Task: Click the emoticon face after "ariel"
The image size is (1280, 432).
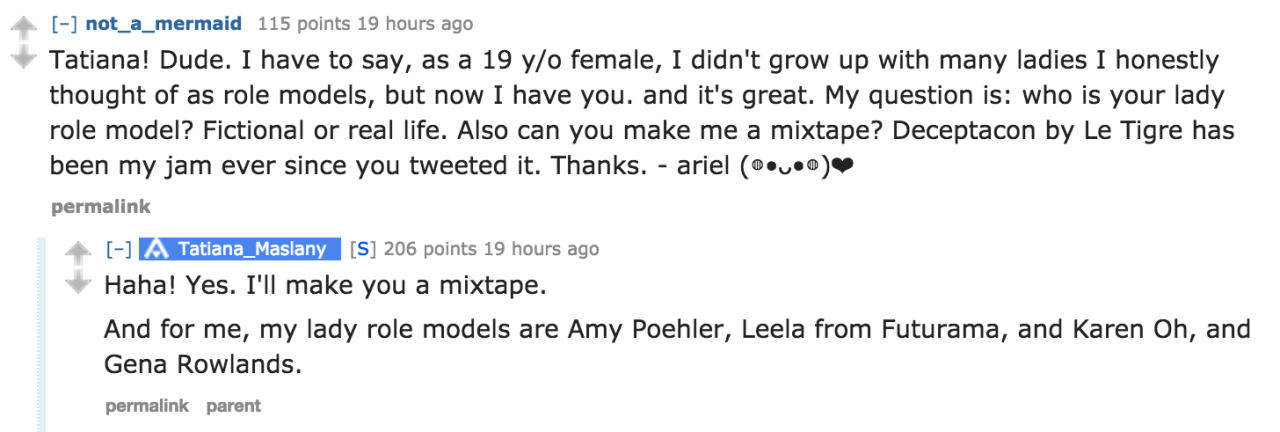Action: (x=784, y=167)
